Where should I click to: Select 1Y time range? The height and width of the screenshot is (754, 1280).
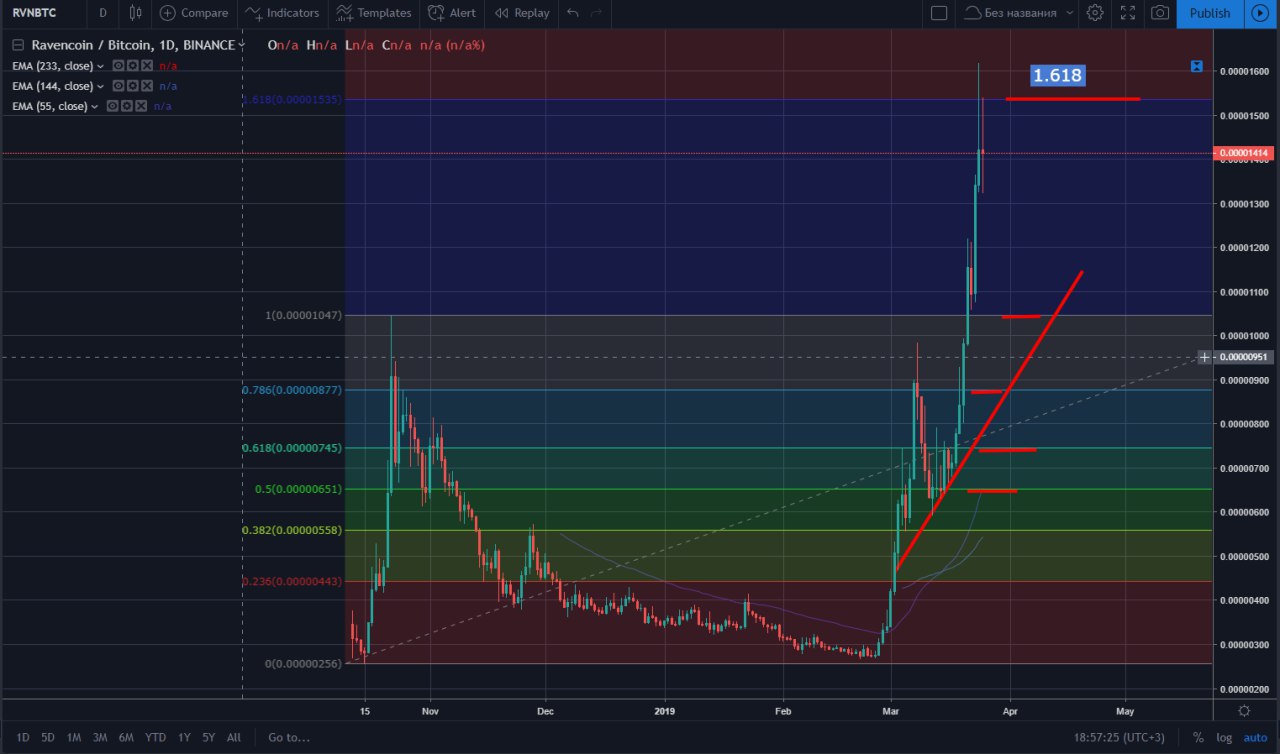pos(184,737)
